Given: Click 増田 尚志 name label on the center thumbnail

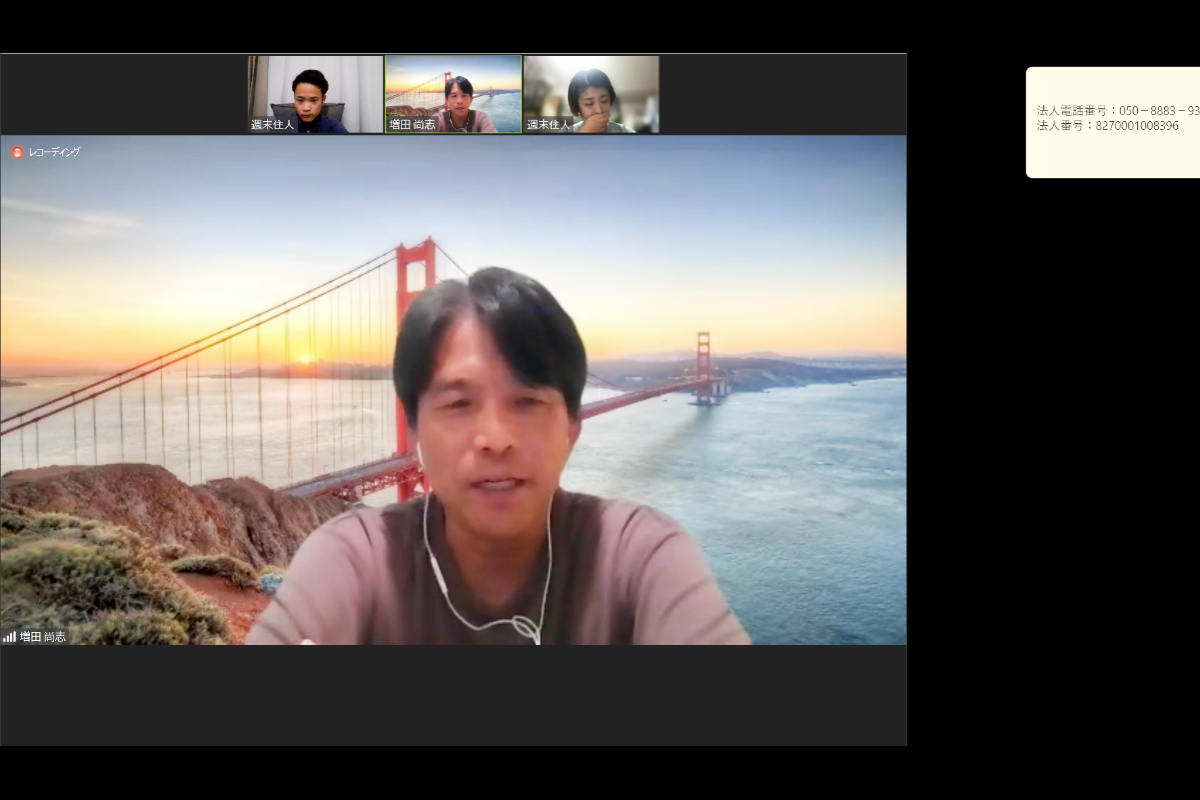Looking at the screenshot, I should tap(412, 125).
